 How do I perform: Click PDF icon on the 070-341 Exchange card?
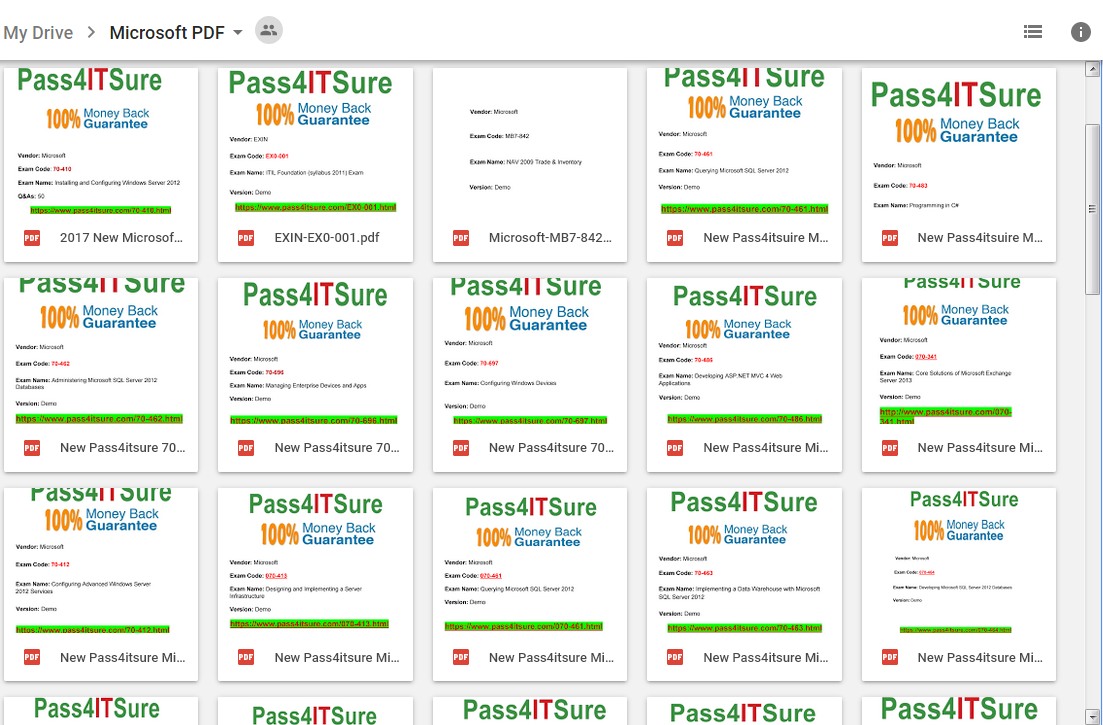[890, 447]
